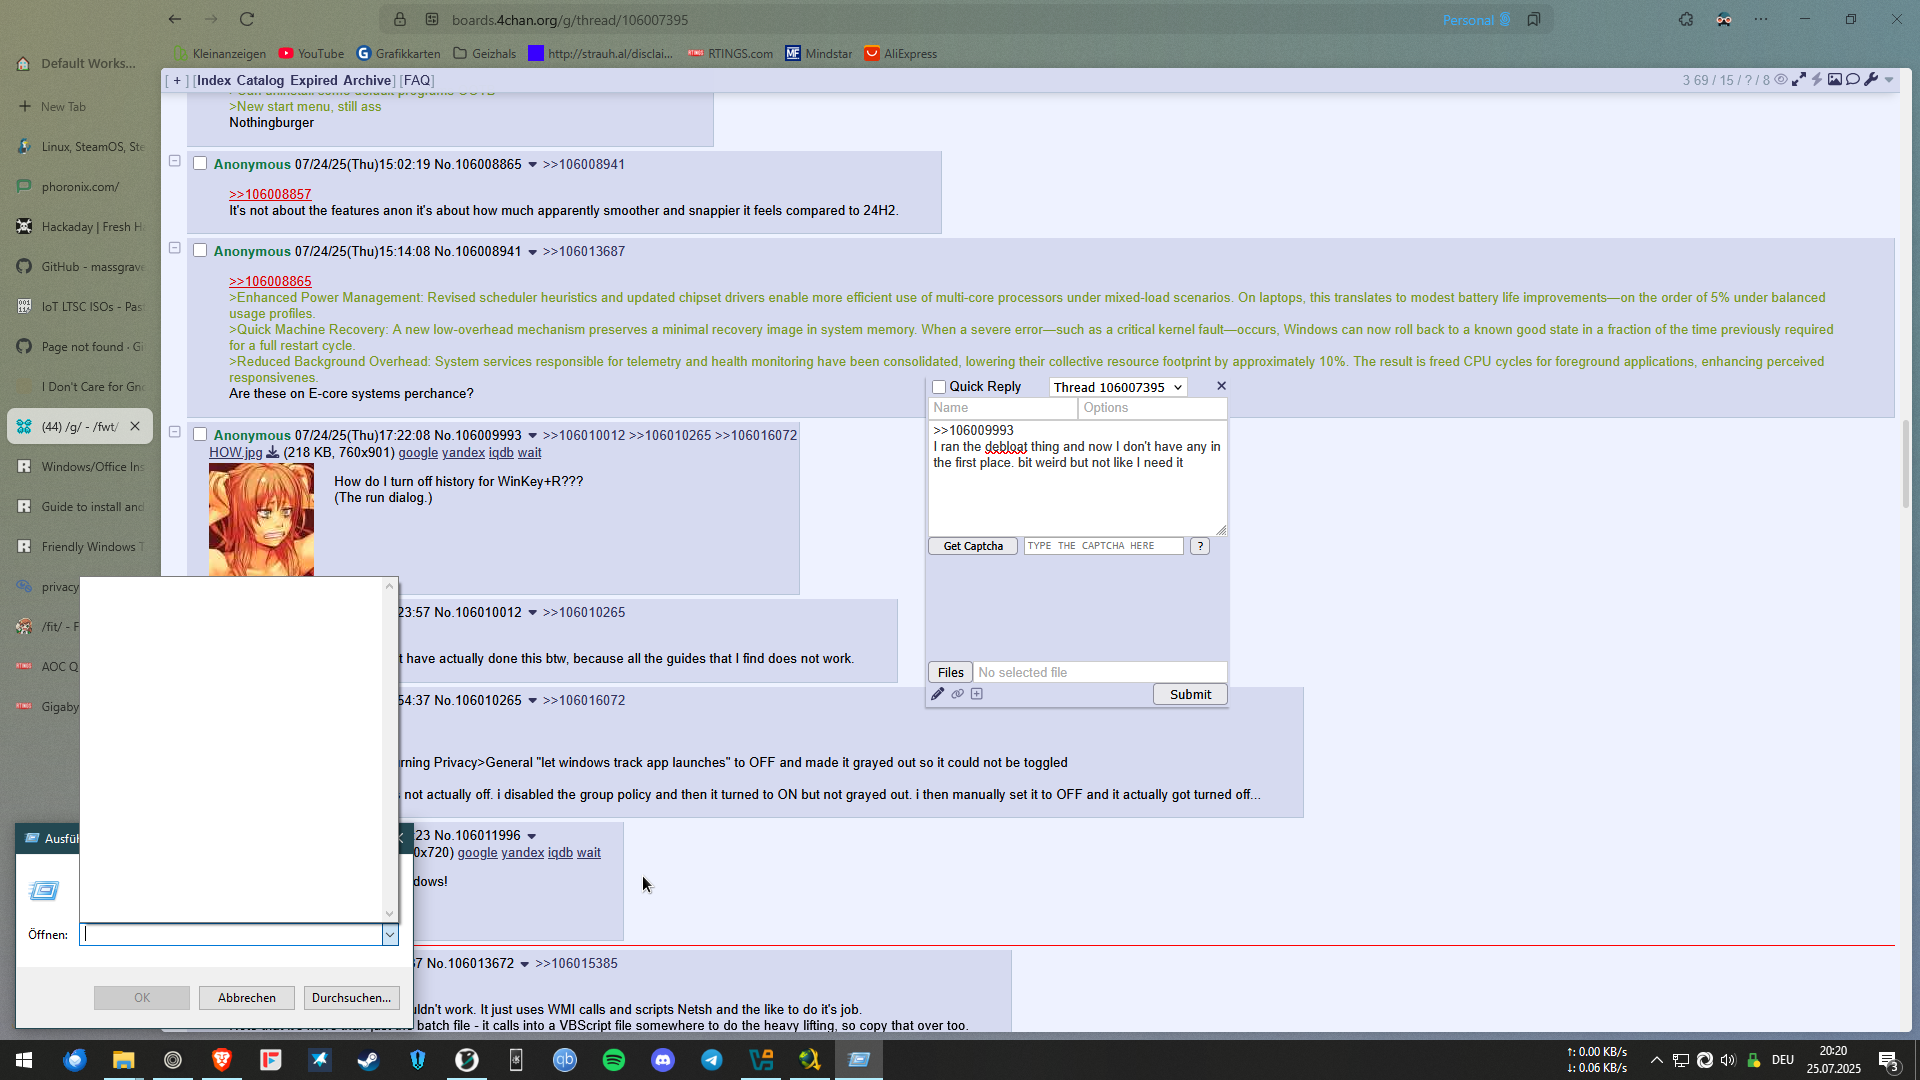The height and width of the screenshot is (1080, 1920).
Task: Open the browser extensions puzzle icon
Action: coord(1686,19)
